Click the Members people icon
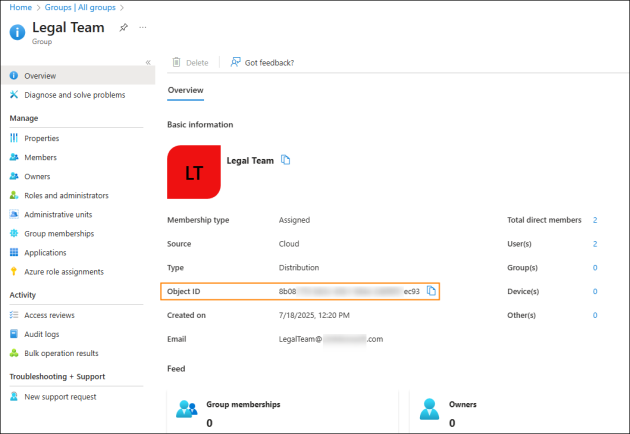The image size is (630, 434). tap(14, 157)
